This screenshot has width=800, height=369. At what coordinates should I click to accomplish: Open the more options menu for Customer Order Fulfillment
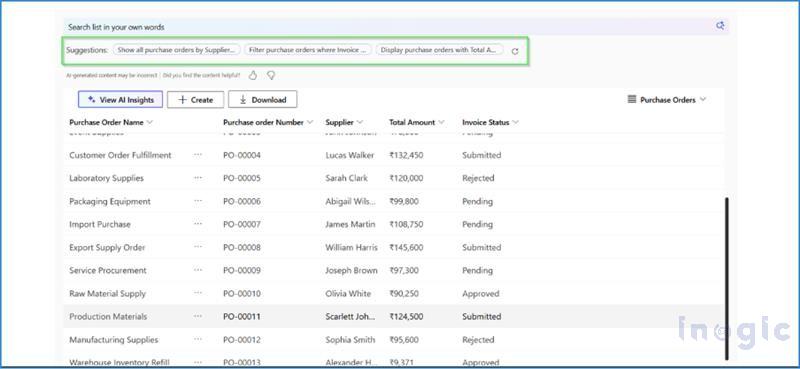pos(198,155)
